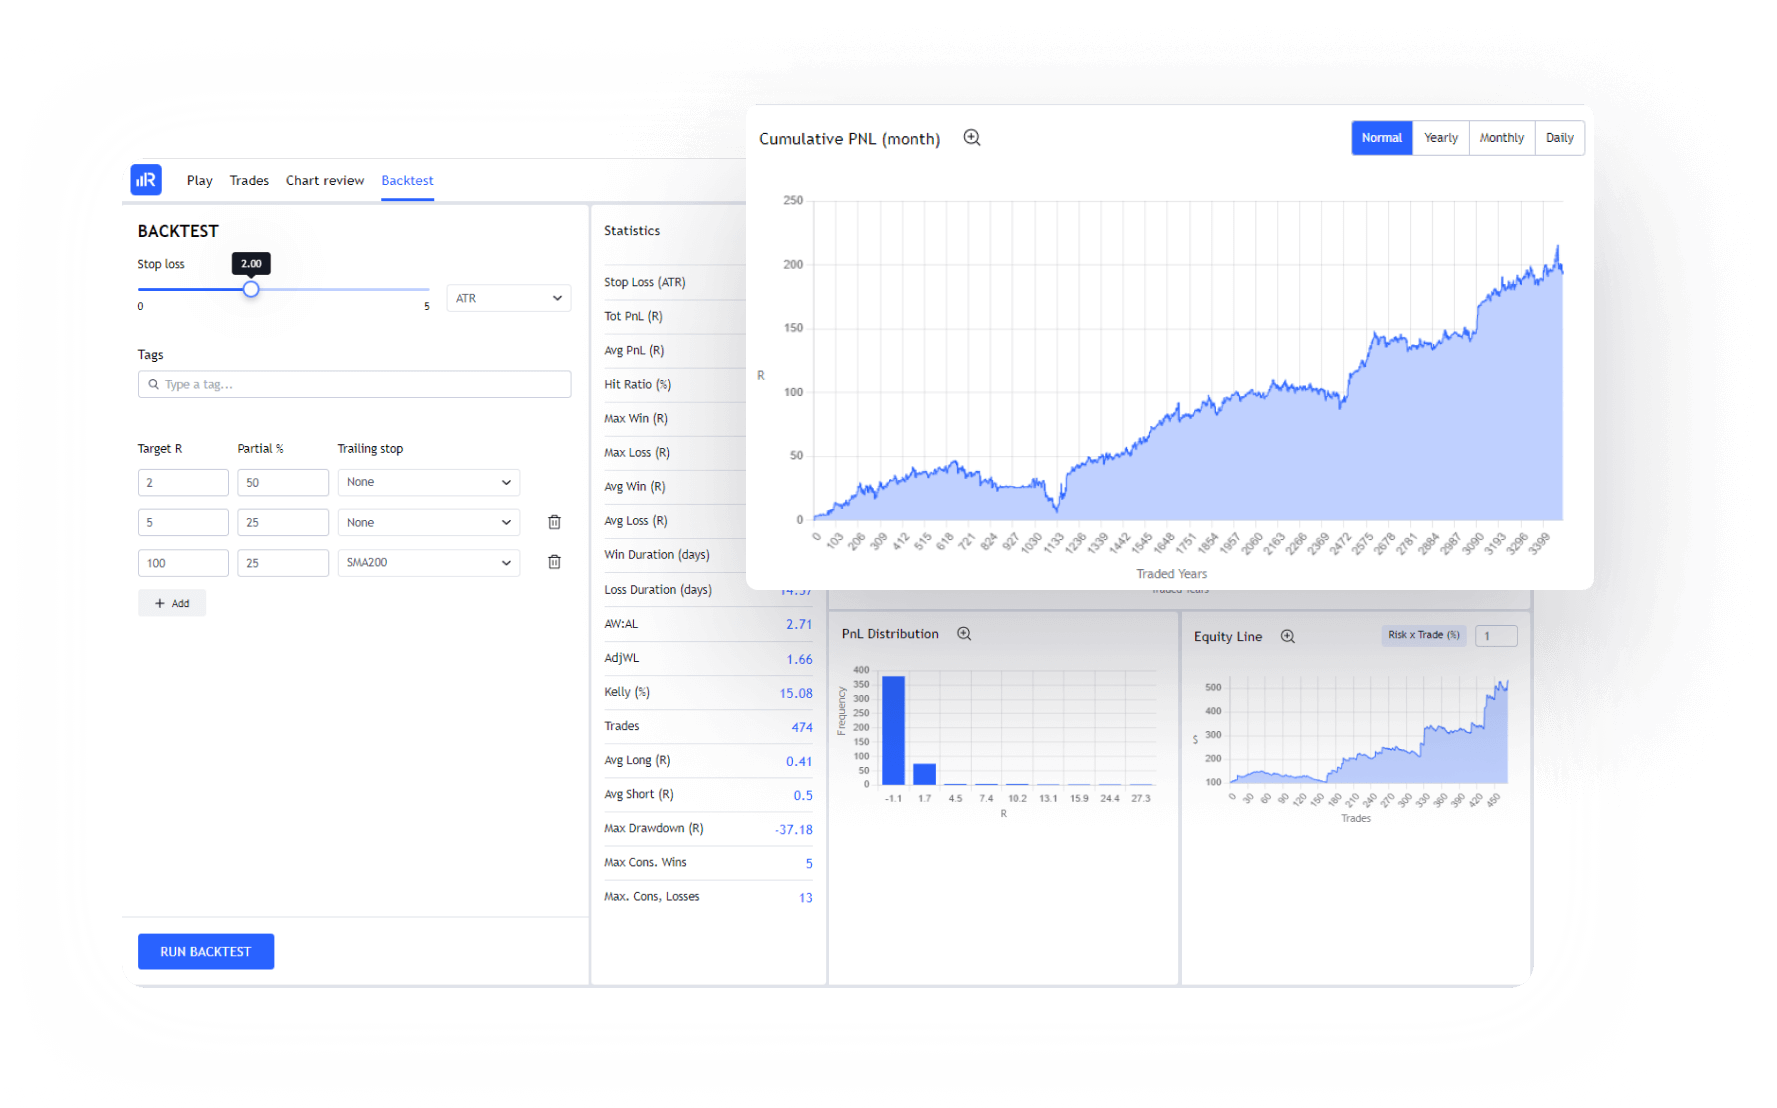Delete the SMA200 row using trash icon
This screenshot has width=1777, height=1108.
tap(554, 562)
